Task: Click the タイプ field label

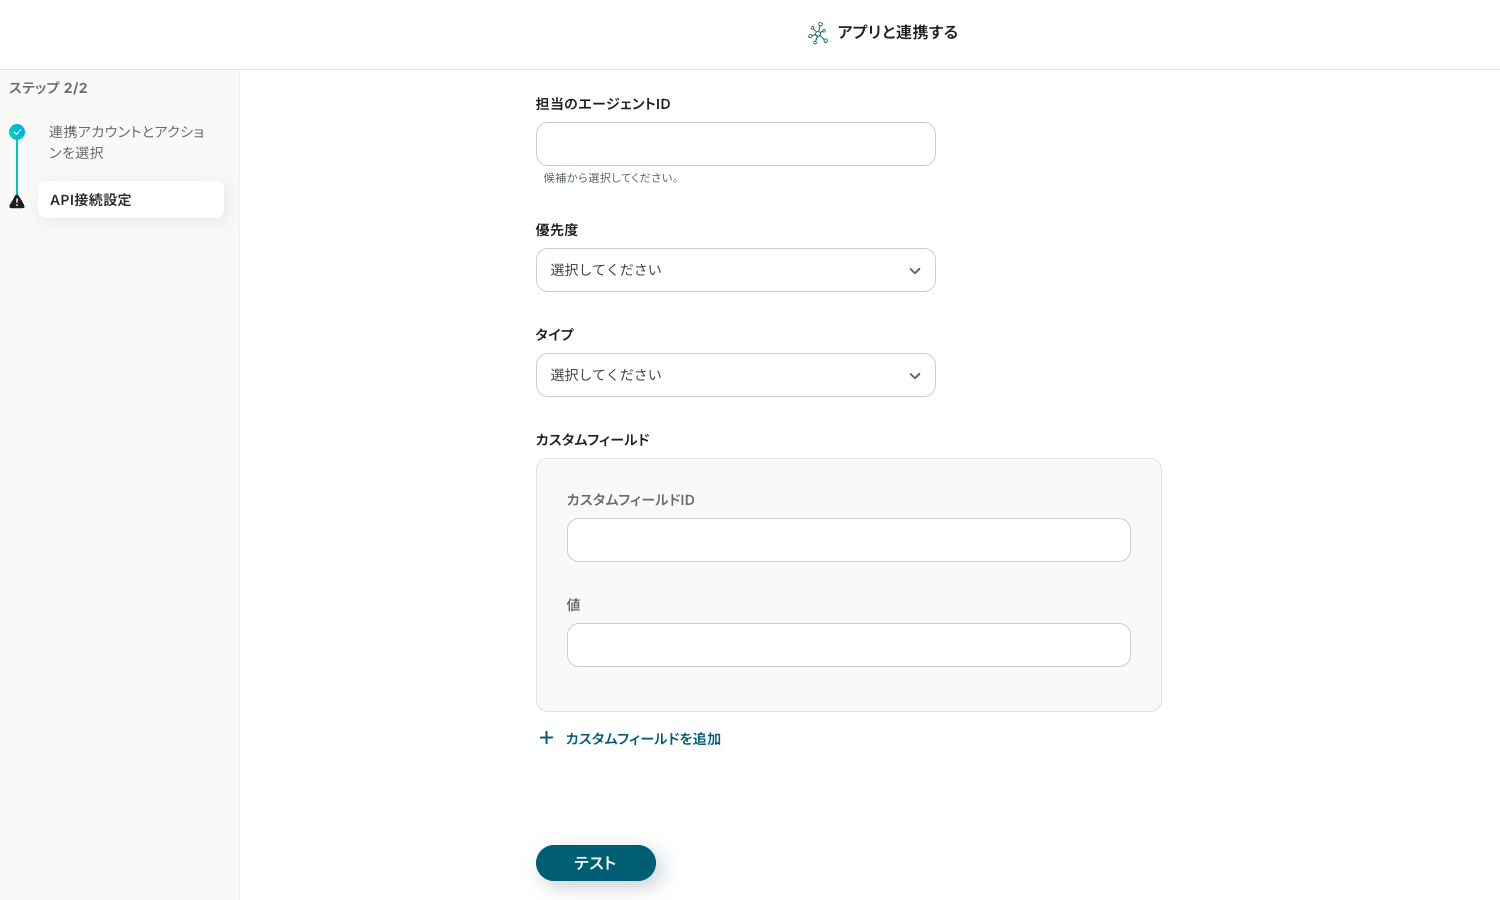Action: point(555,335)
